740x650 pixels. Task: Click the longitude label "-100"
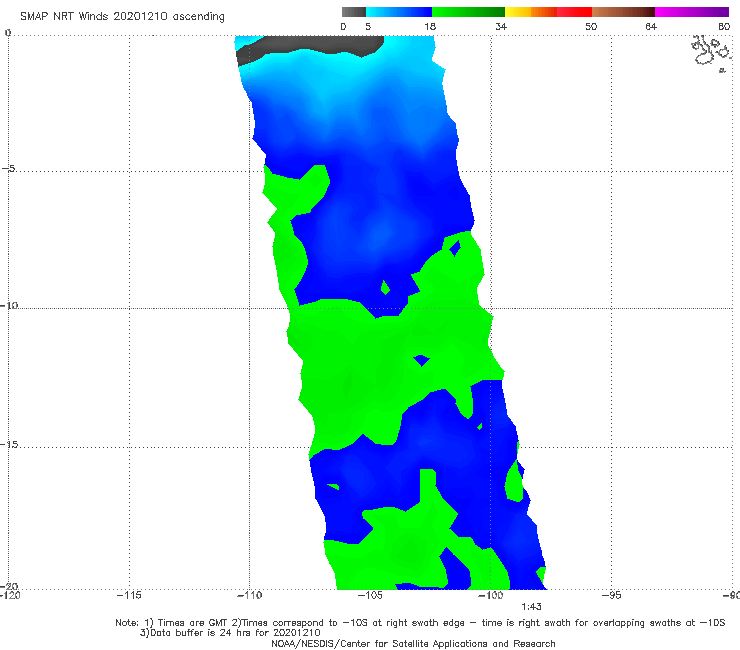(x=490, y=595)
